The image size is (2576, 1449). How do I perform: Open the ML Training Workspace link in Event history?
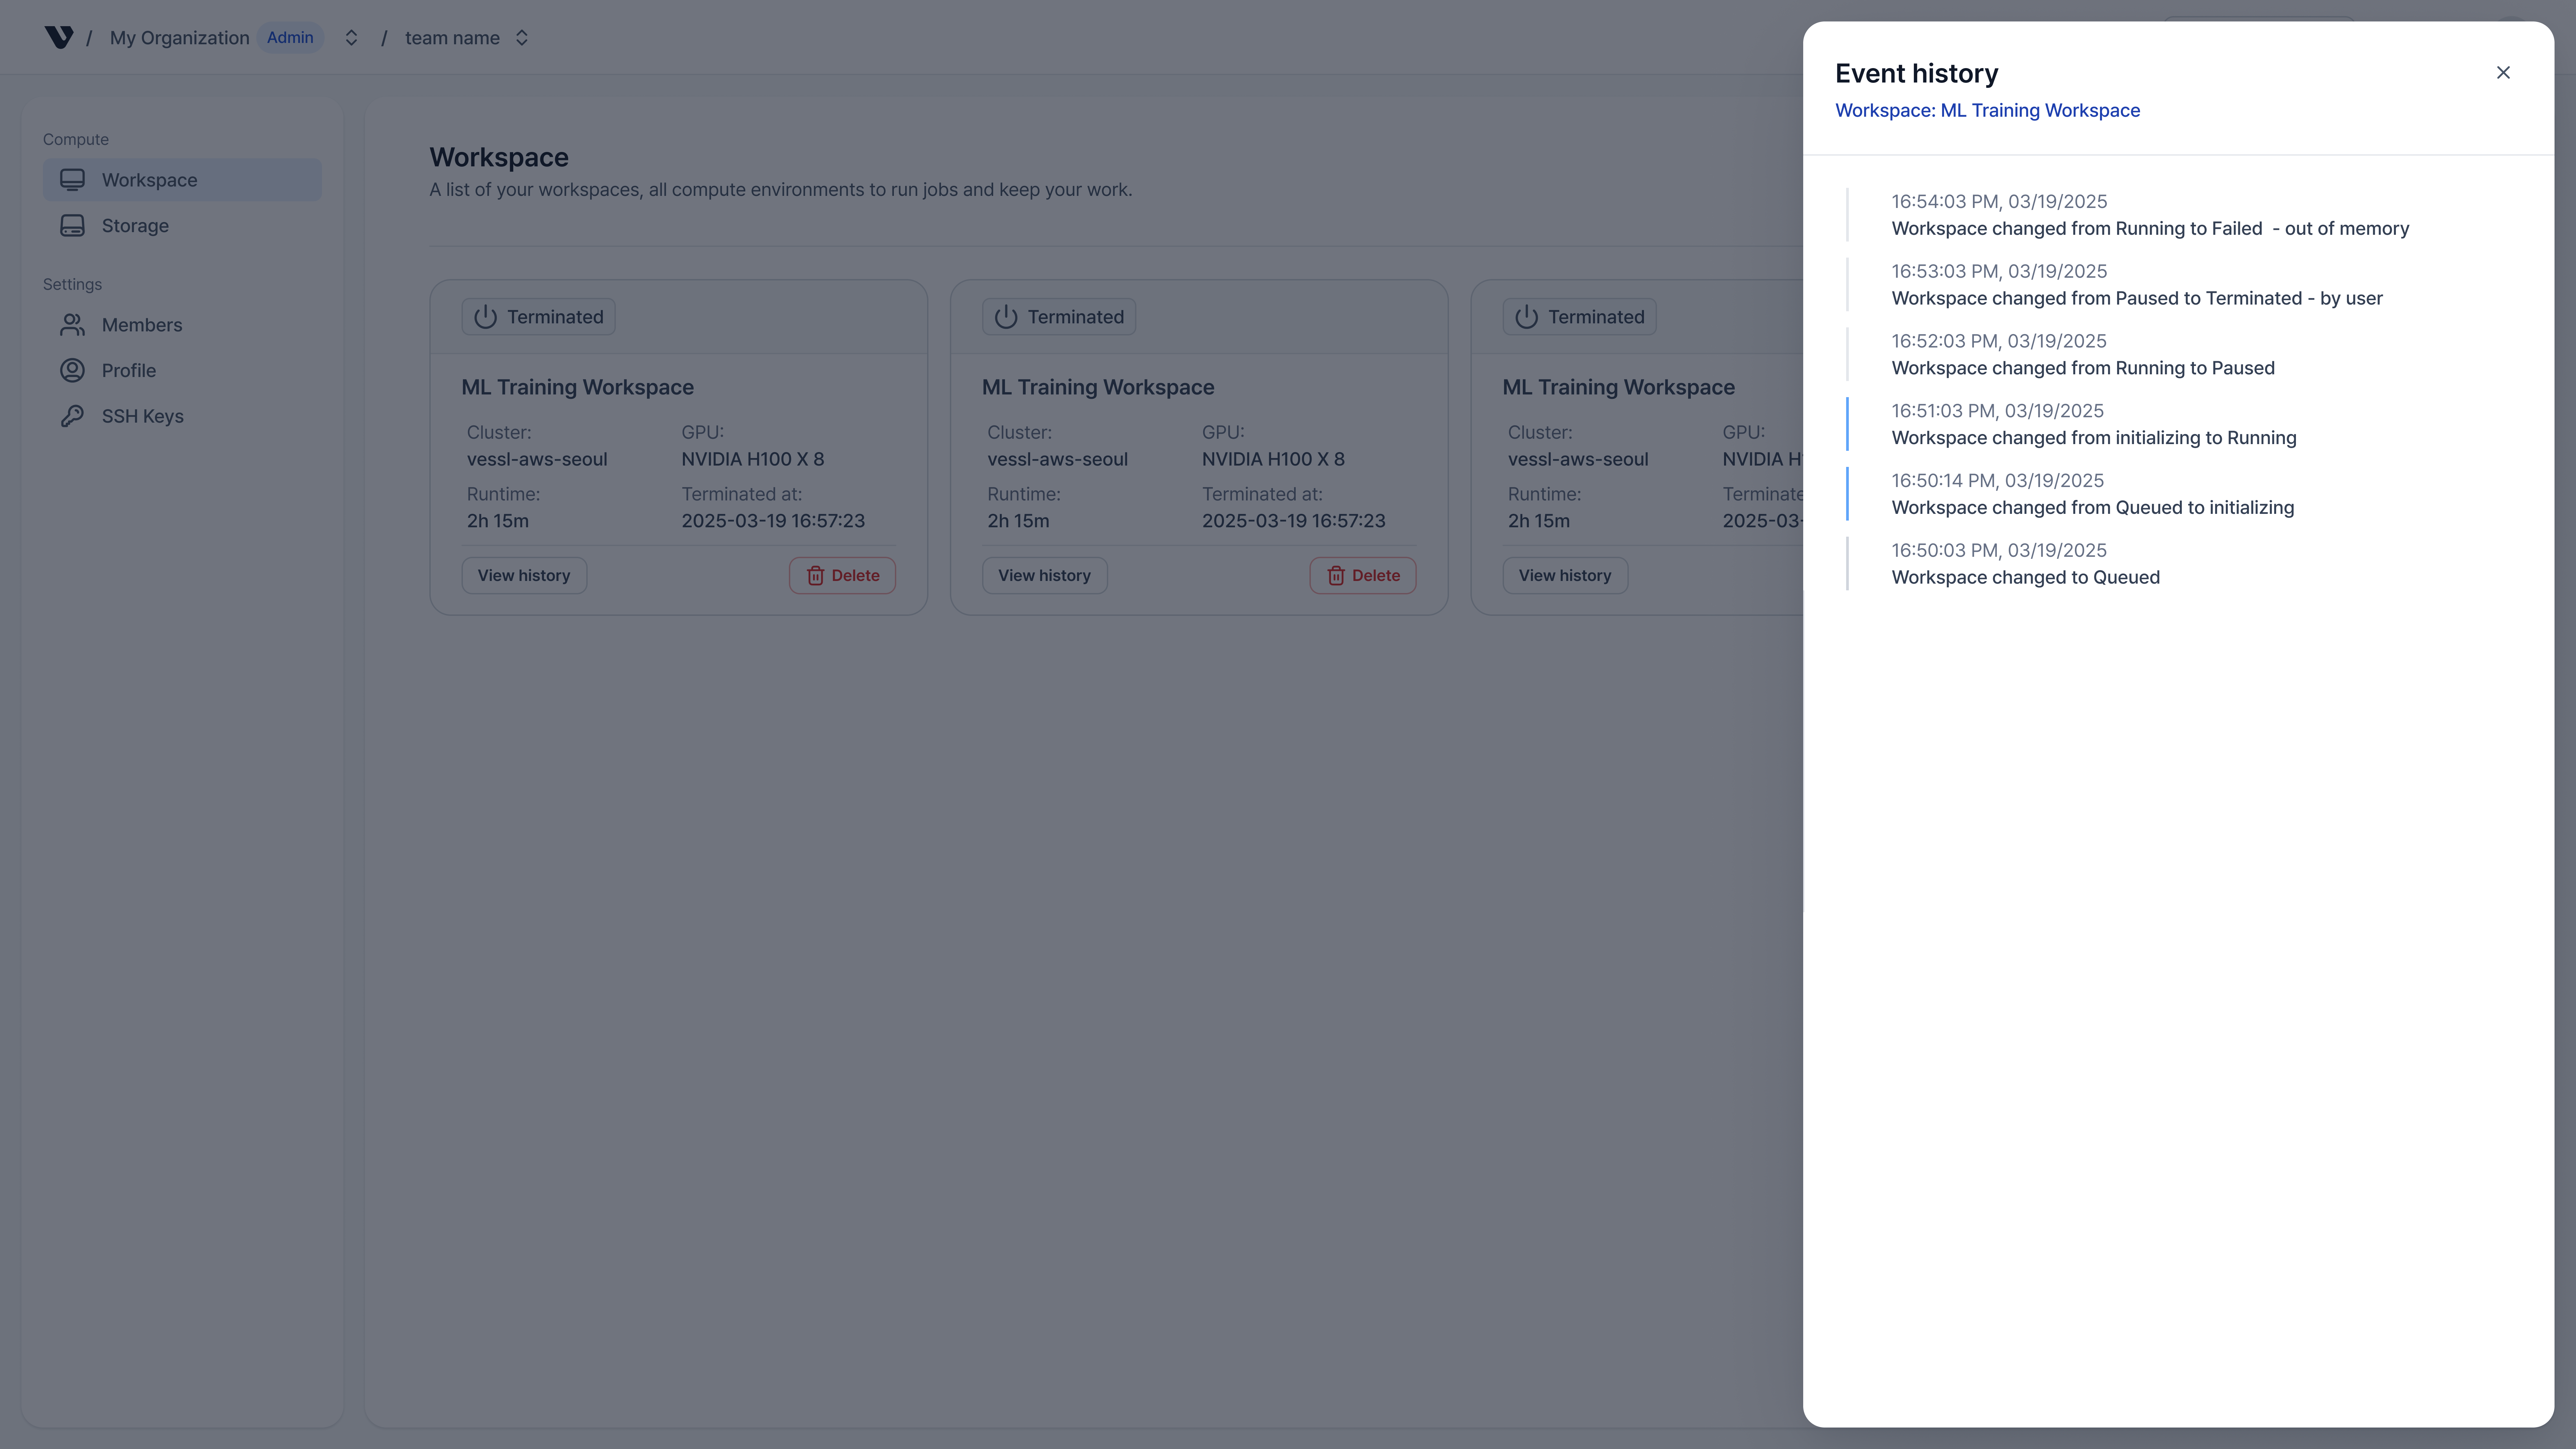click(x=1987, y=110)
